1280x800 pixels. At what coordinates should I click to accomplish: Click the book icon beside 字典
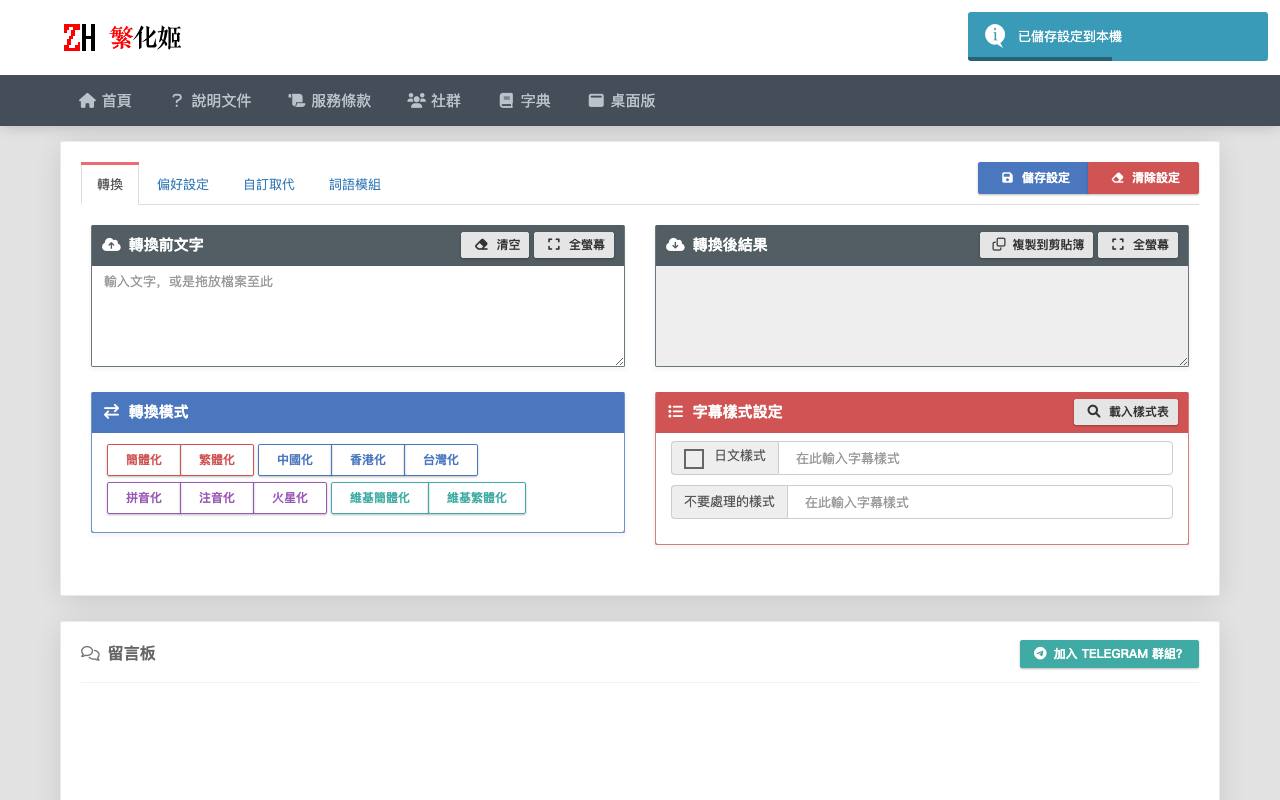[x=506, y=100]
